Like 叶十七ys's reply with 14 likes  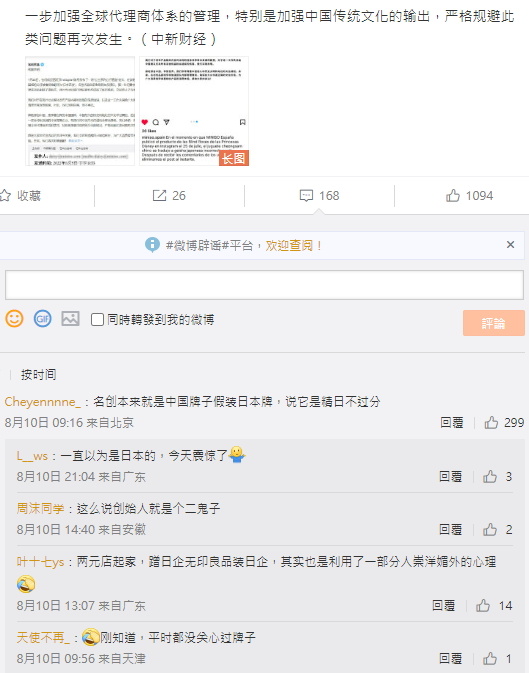(483, 606)
